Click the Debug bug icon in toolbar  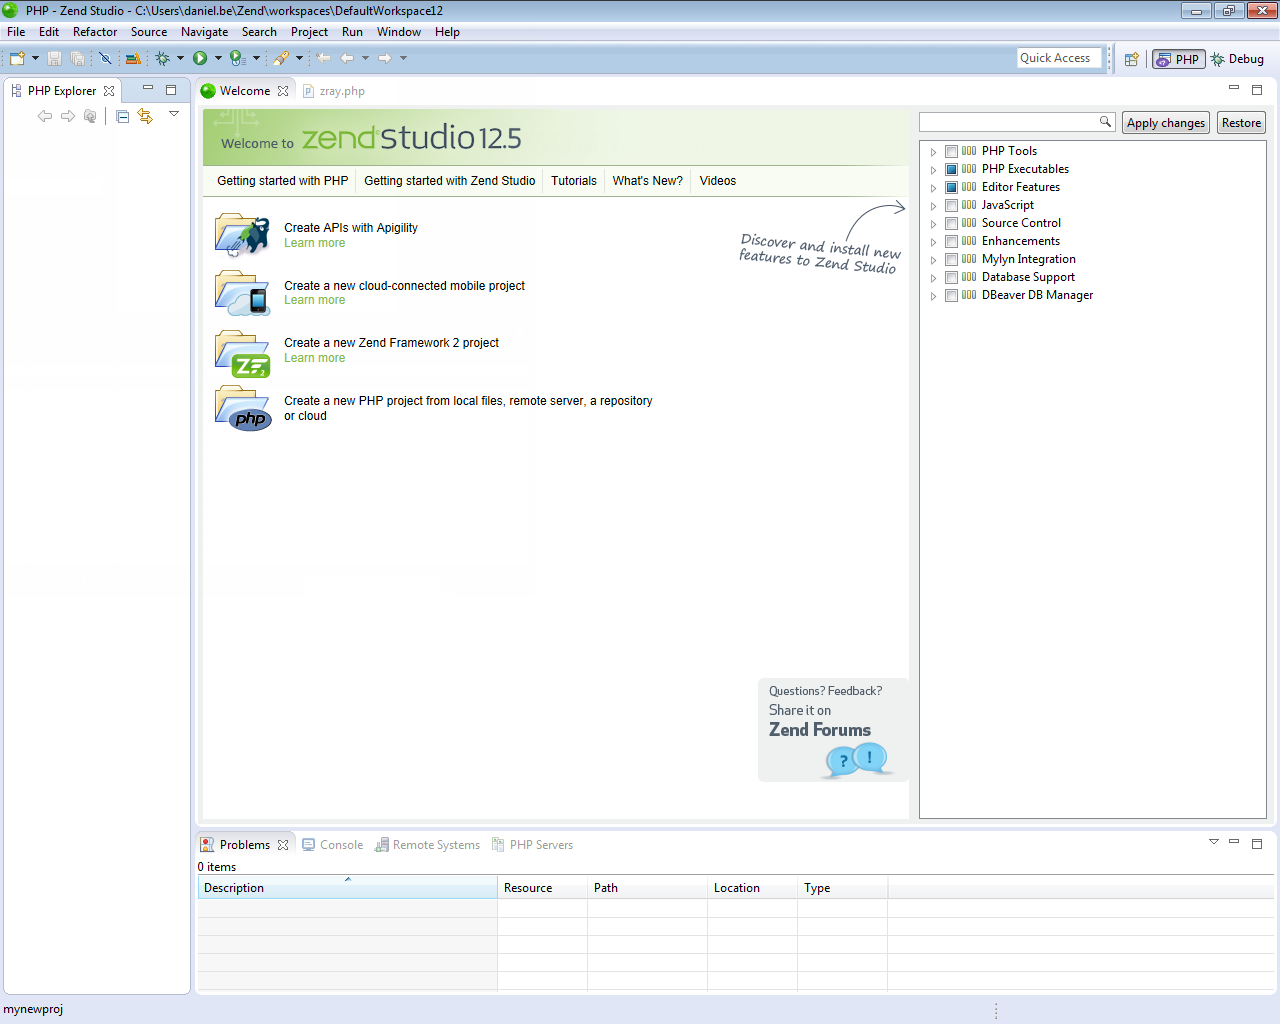pyautogui.click(x=163, y=59)
